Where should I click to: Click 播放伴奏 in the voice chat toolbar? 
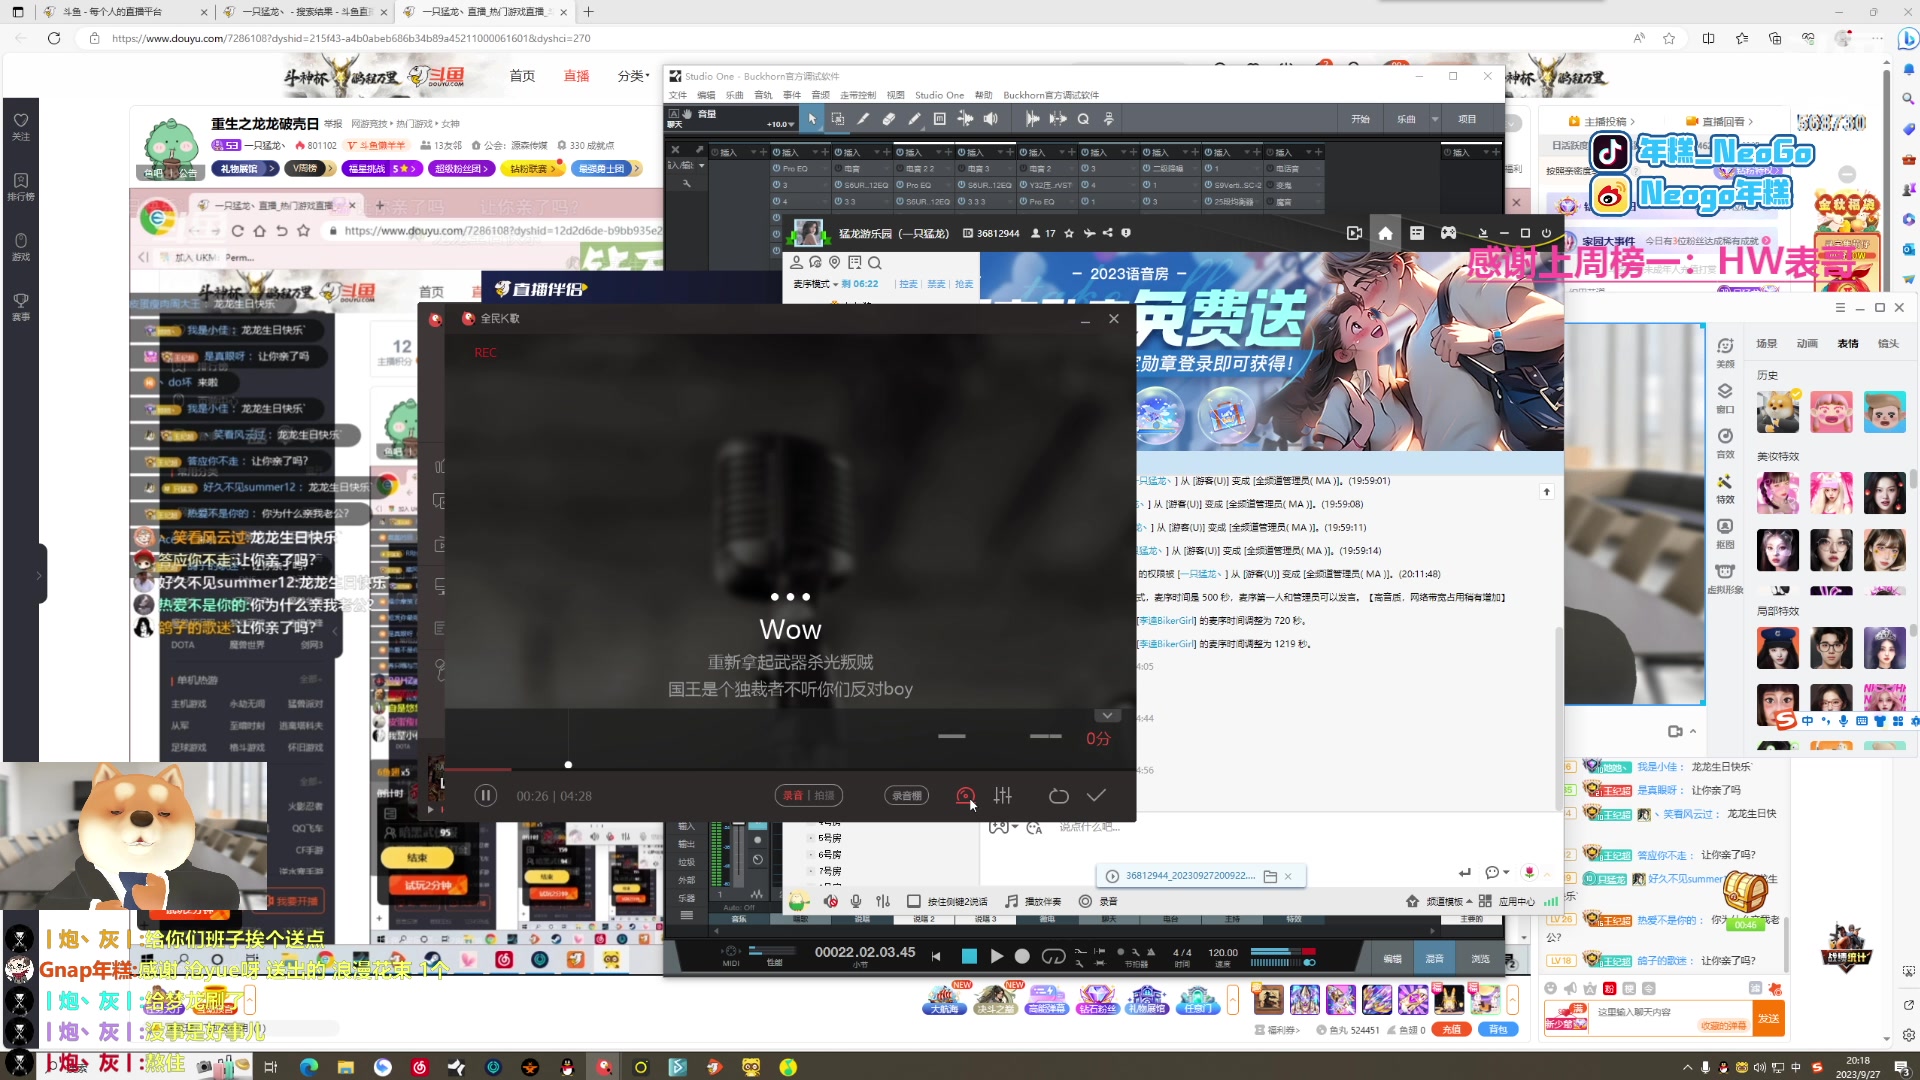(x=1034, y=901)
